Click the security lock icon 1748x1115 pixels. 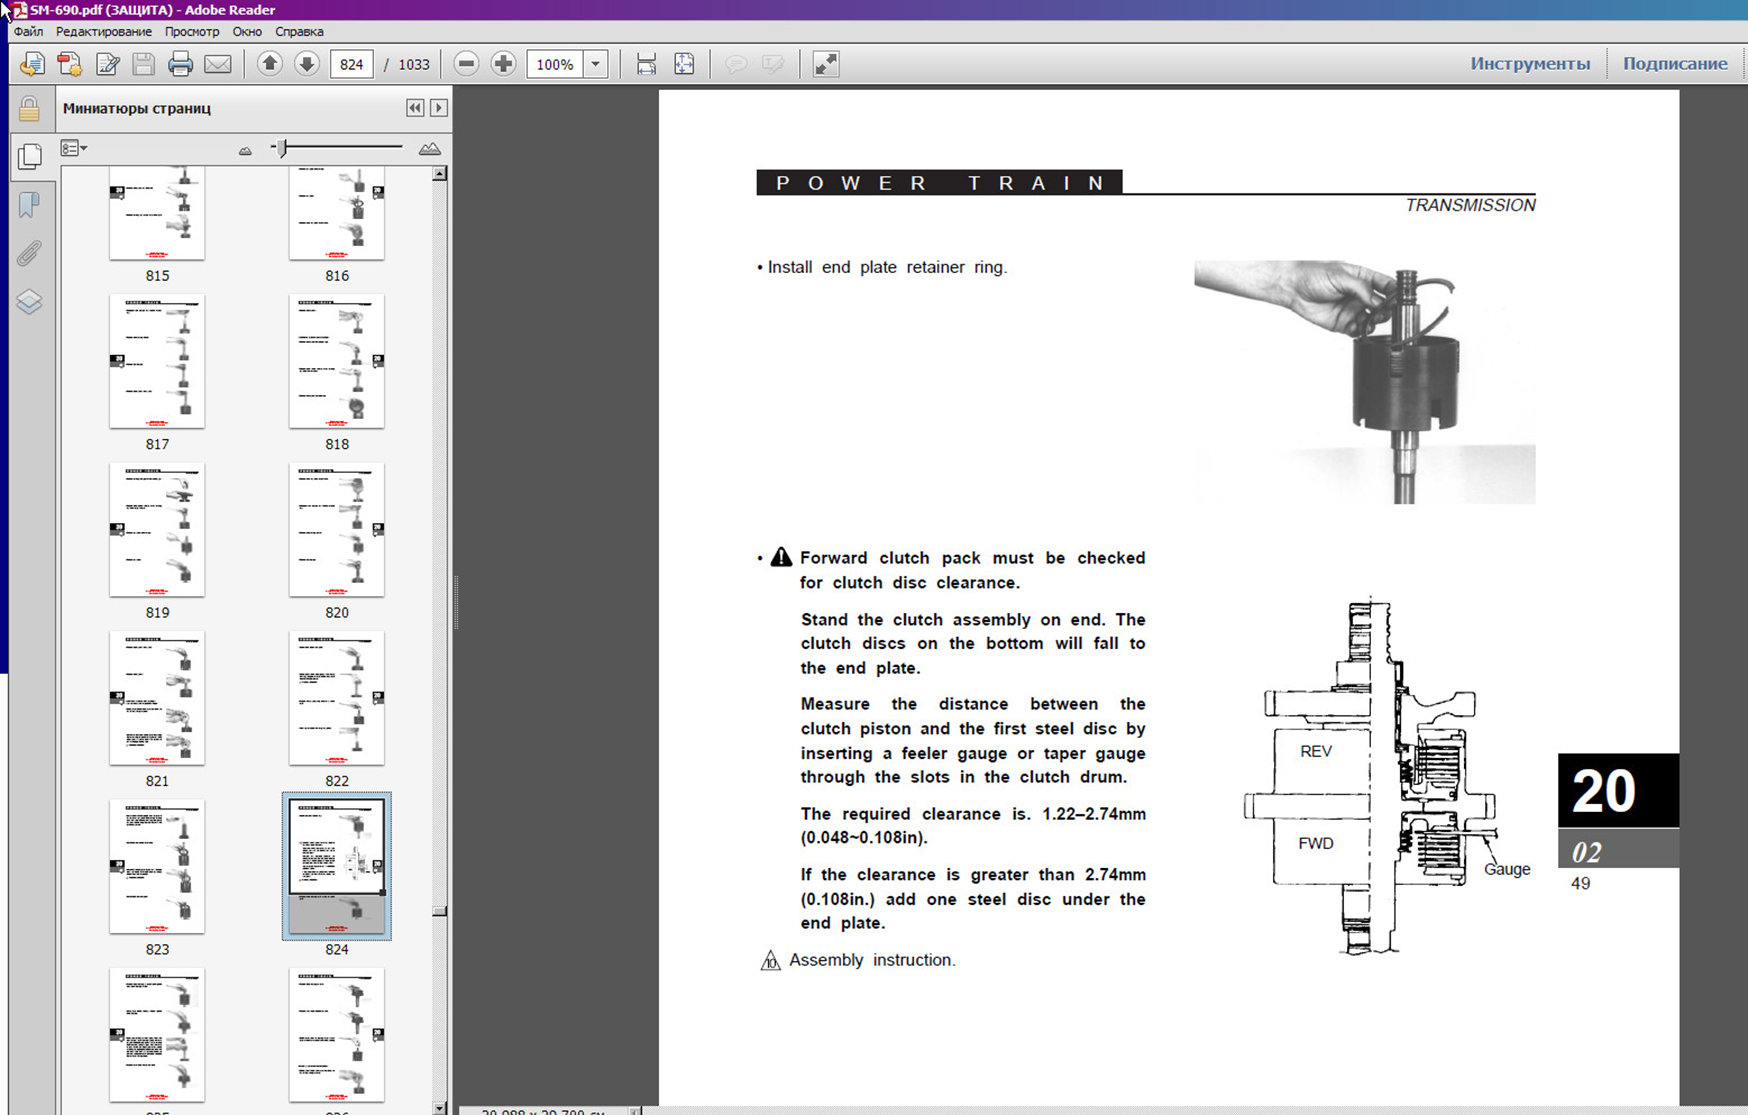tap(29, 109)
